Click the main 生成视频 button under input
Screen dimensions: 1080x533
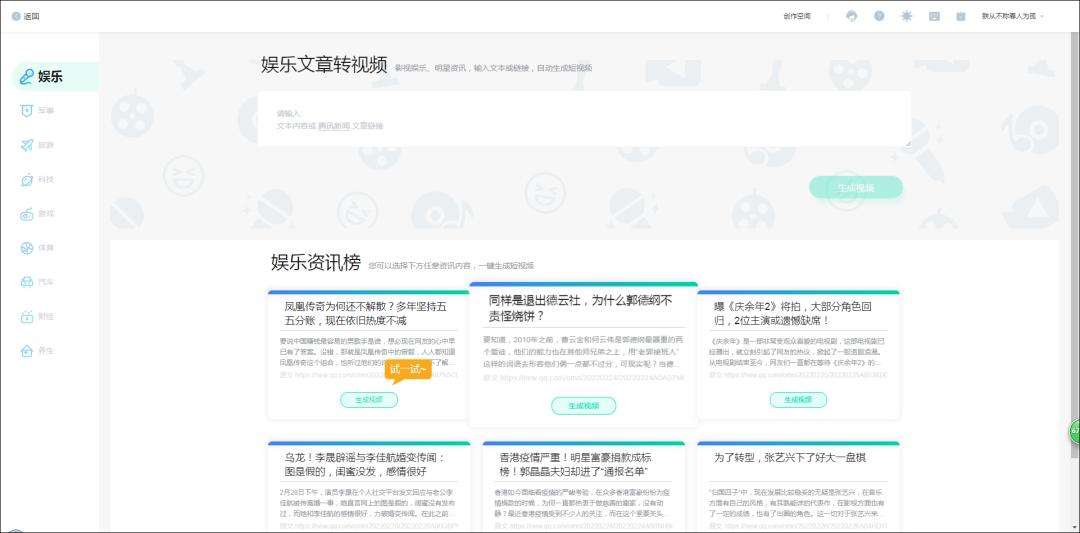point(856,187)
